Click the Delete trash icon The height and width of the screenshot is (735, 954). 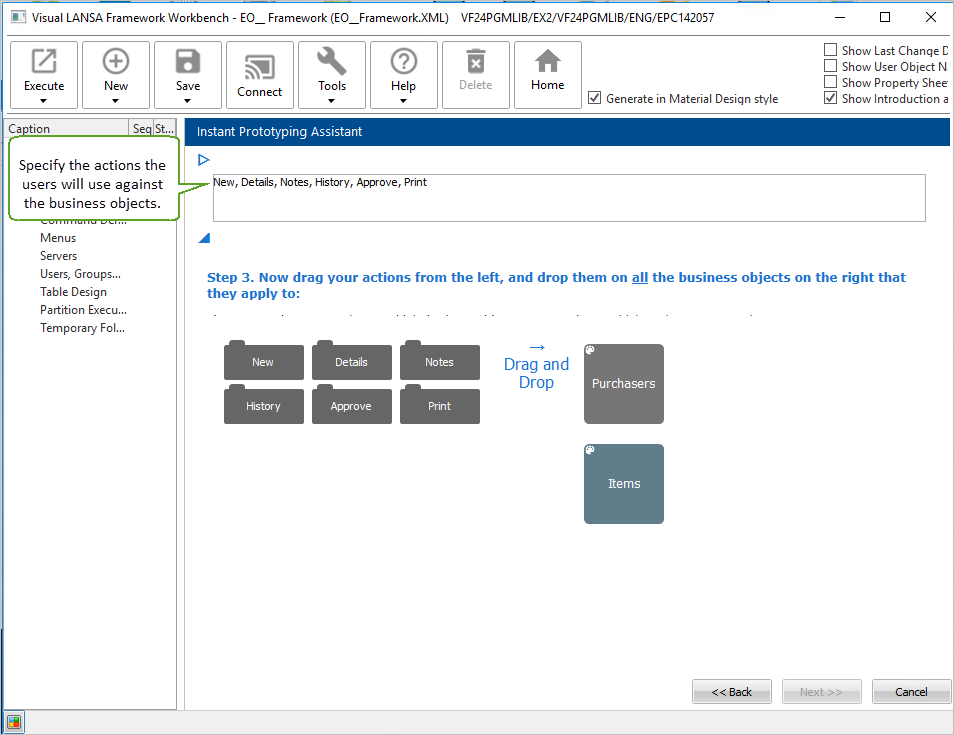476,61
